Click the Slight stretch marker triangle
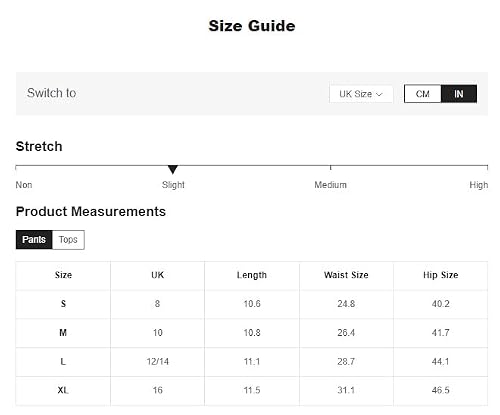 coord(173,169)
